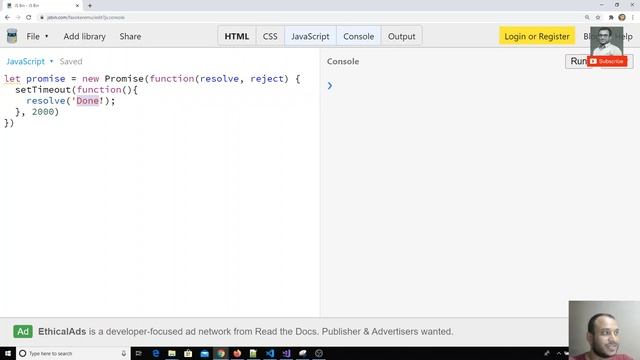Open File Explorer from taskbar

(x=172, y=353)
